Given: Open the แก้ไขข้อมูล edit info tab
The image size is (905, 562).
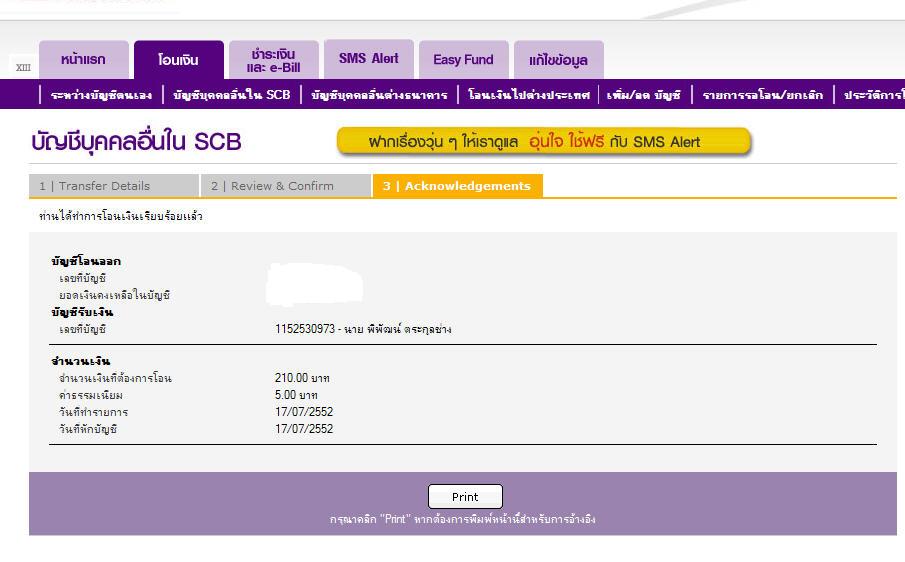Looking at the screenshot, I should (559, 59).
